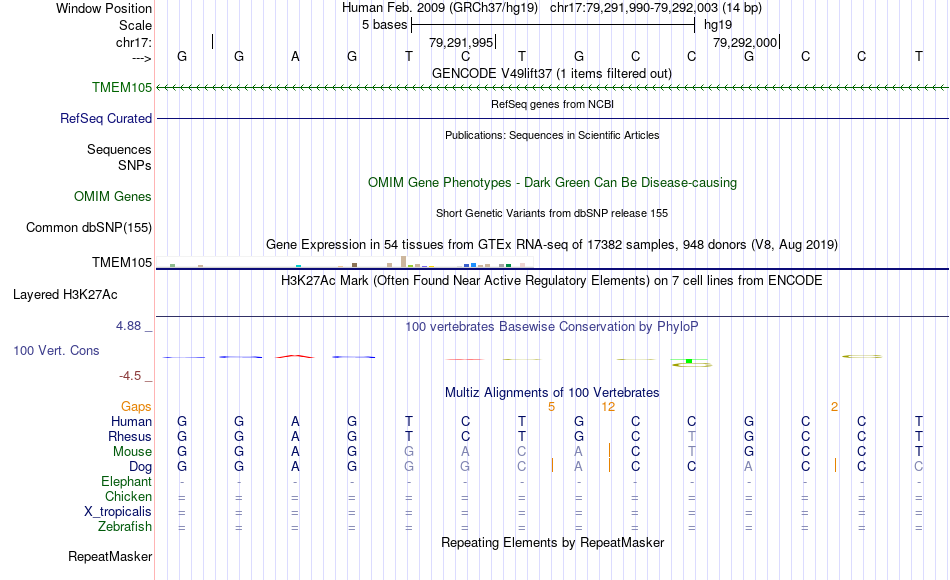The width and height of the screenshot is (950, 580).
Task: Click the GENCODE V49lift37 track title
Action: 552,73
